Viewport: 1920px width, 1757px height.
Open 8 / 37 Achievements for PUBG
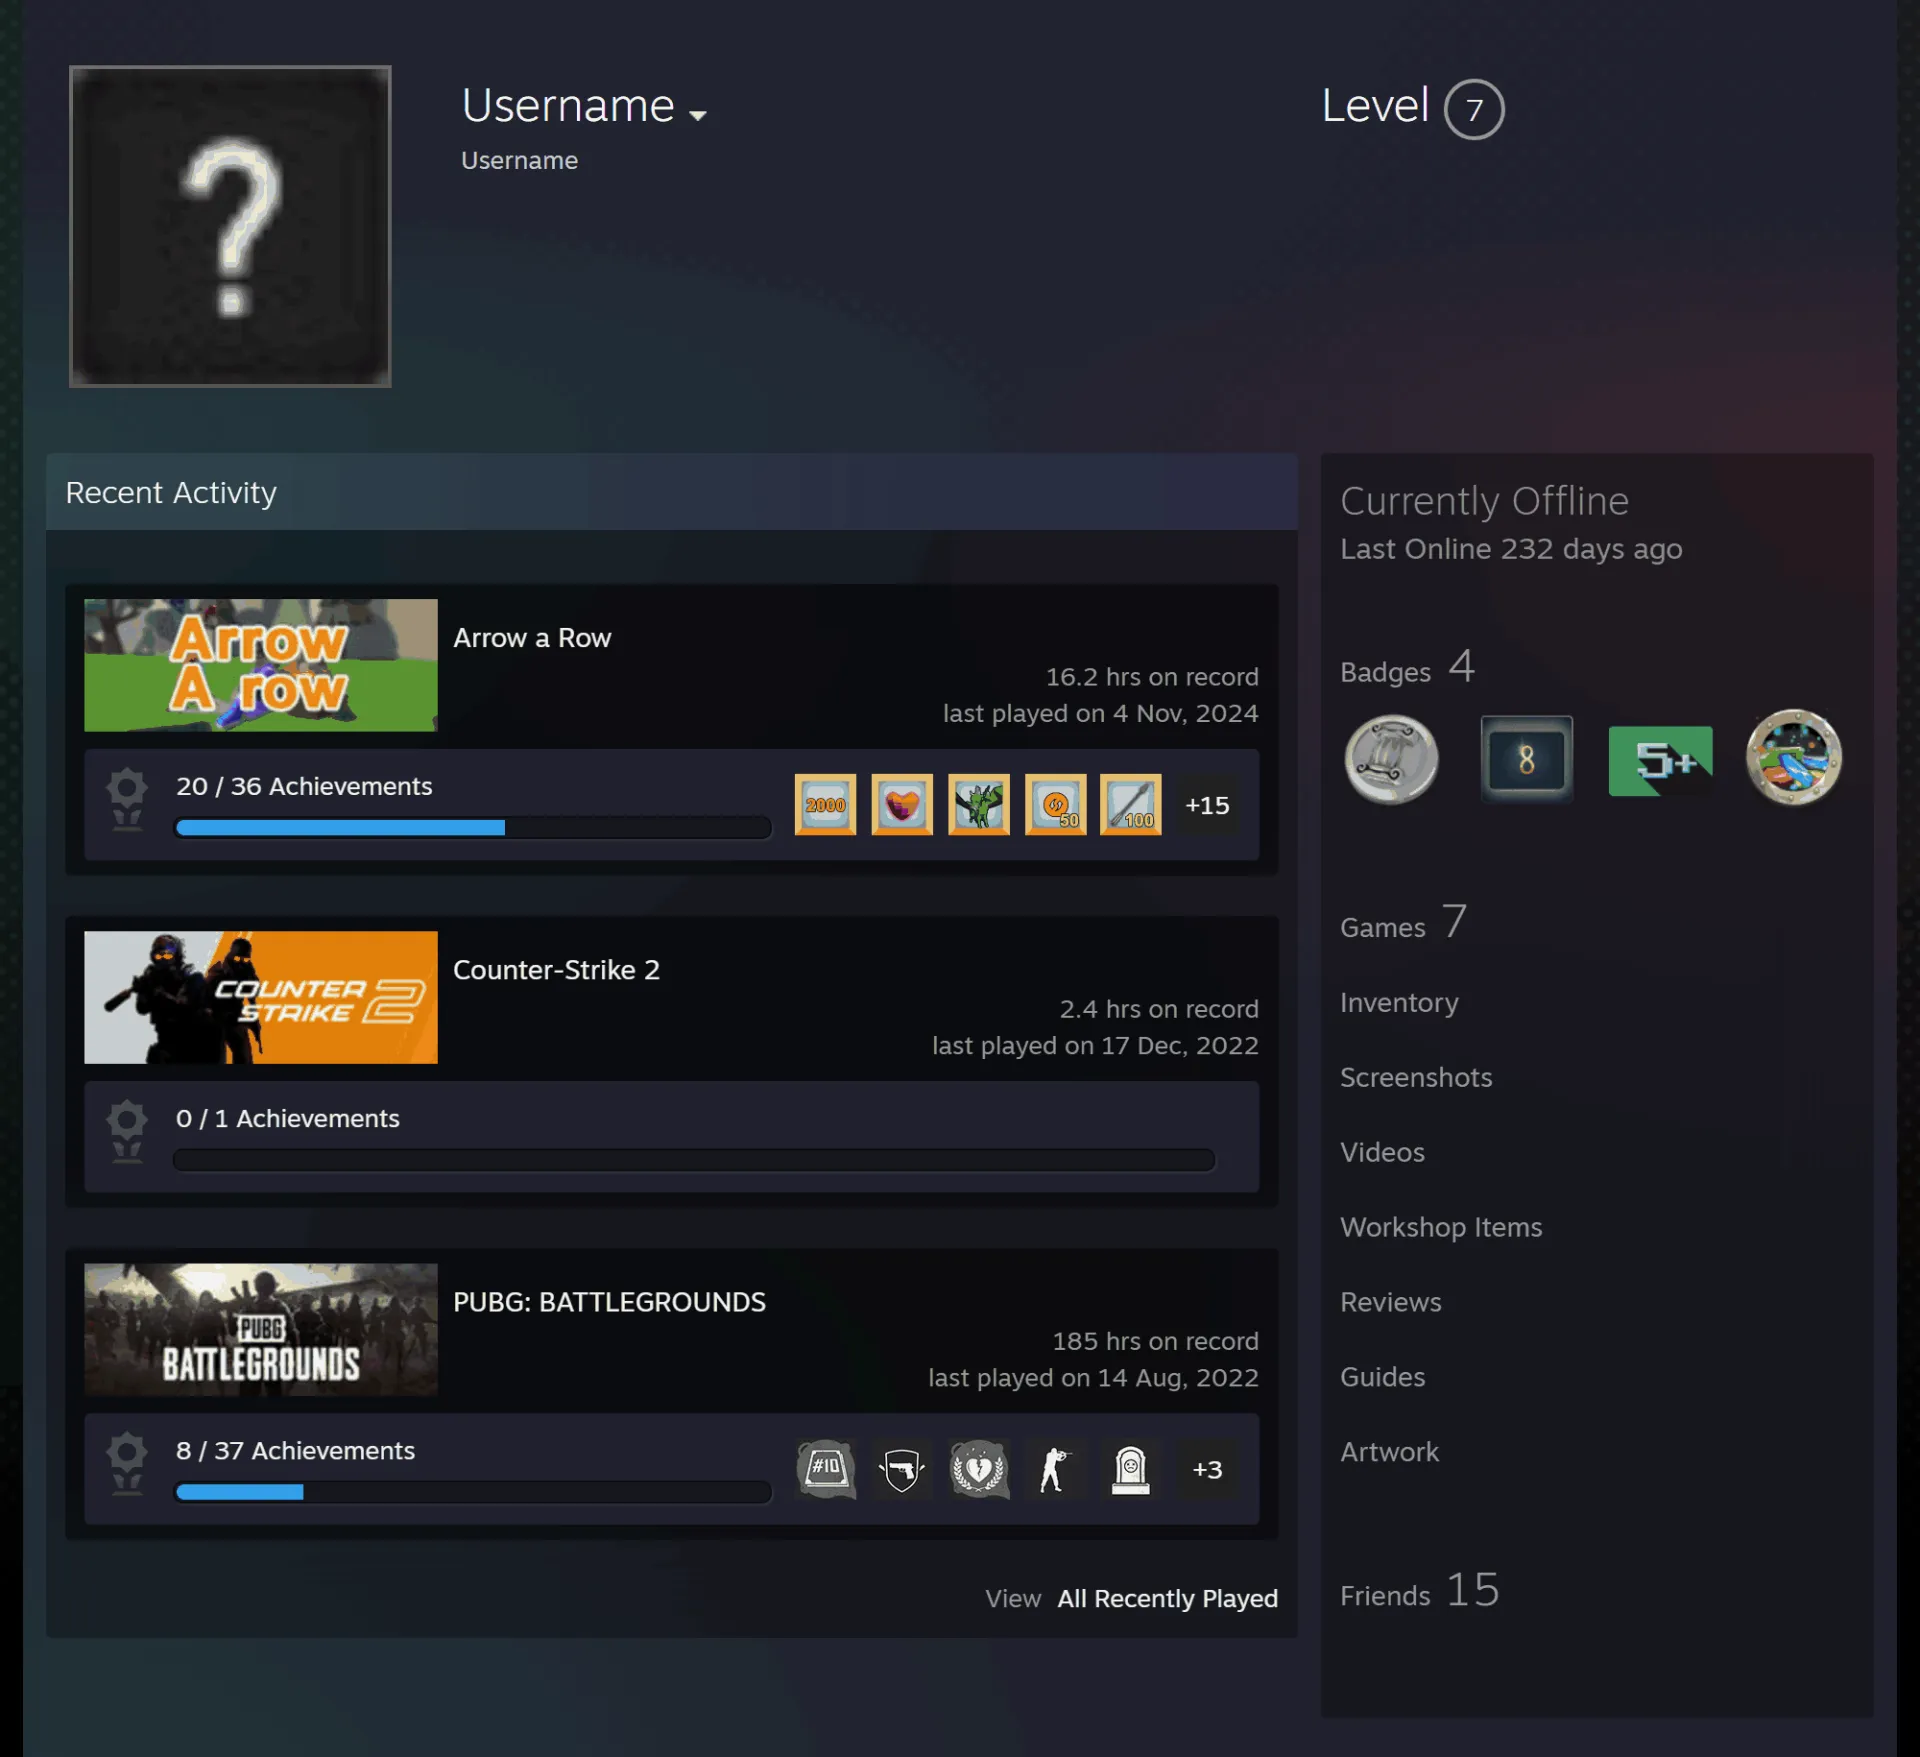coord(295,1450)
